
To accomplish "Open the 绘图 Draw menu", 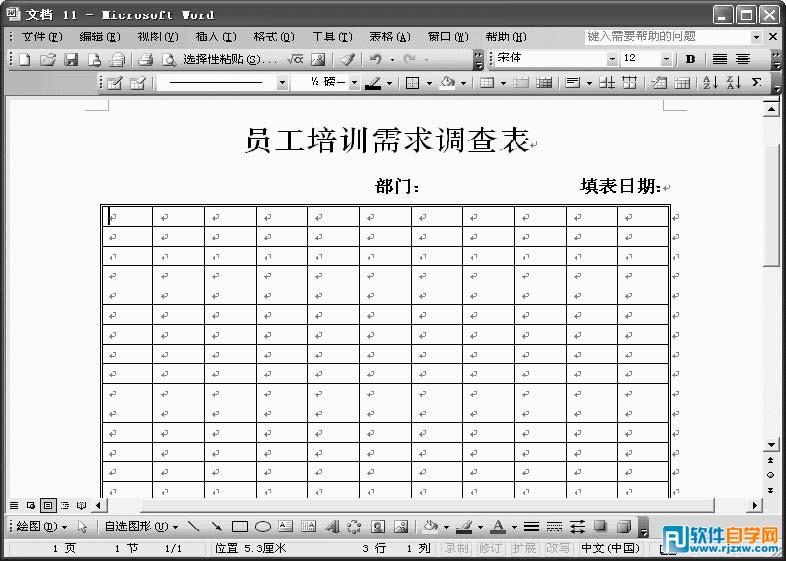I will [x=42, y=526].
